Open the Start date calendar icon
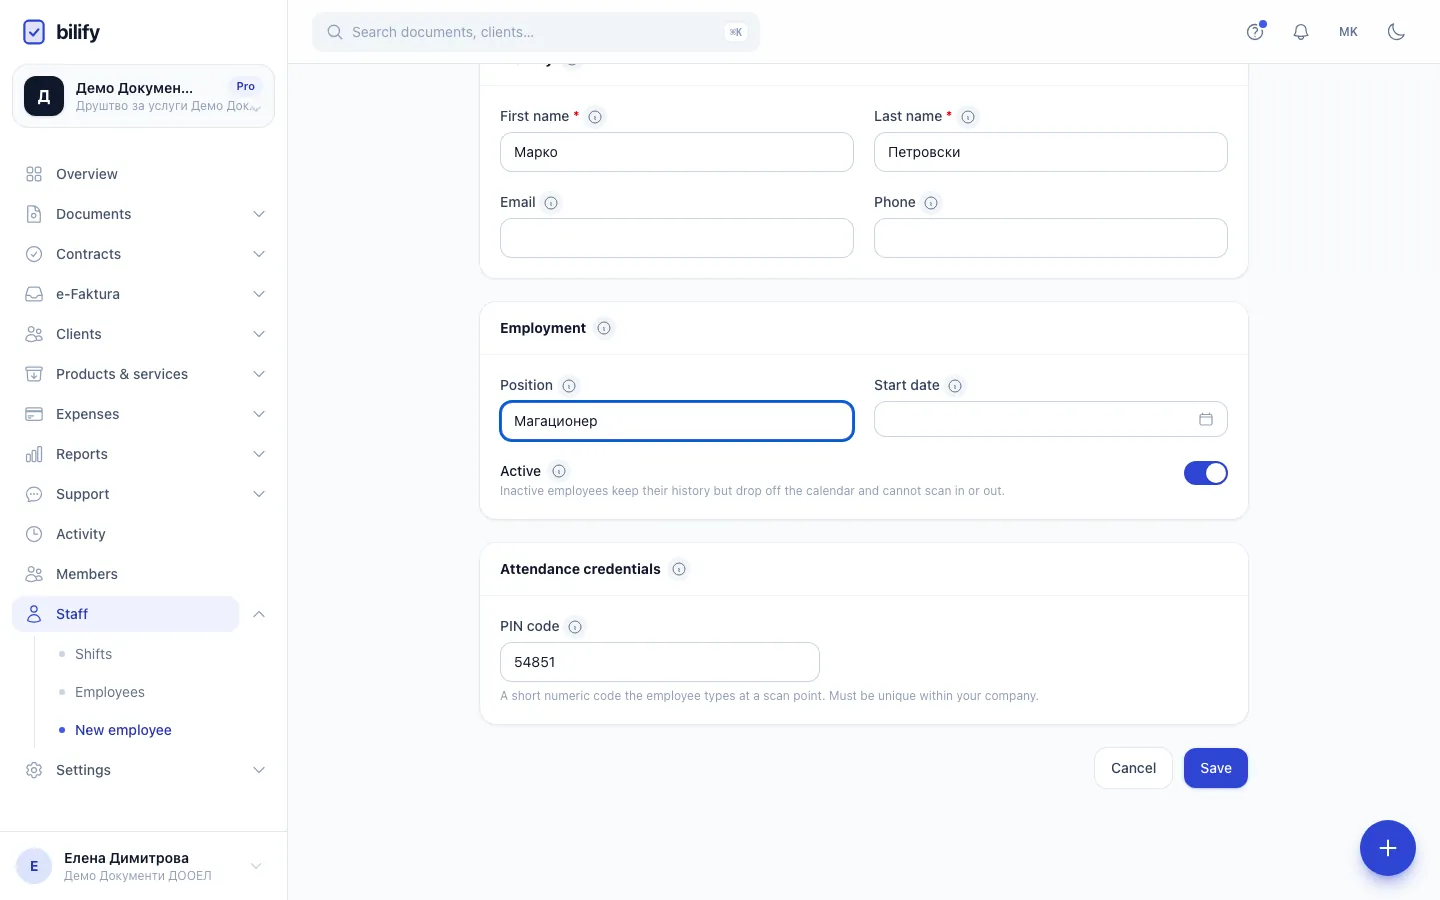 1206,419
